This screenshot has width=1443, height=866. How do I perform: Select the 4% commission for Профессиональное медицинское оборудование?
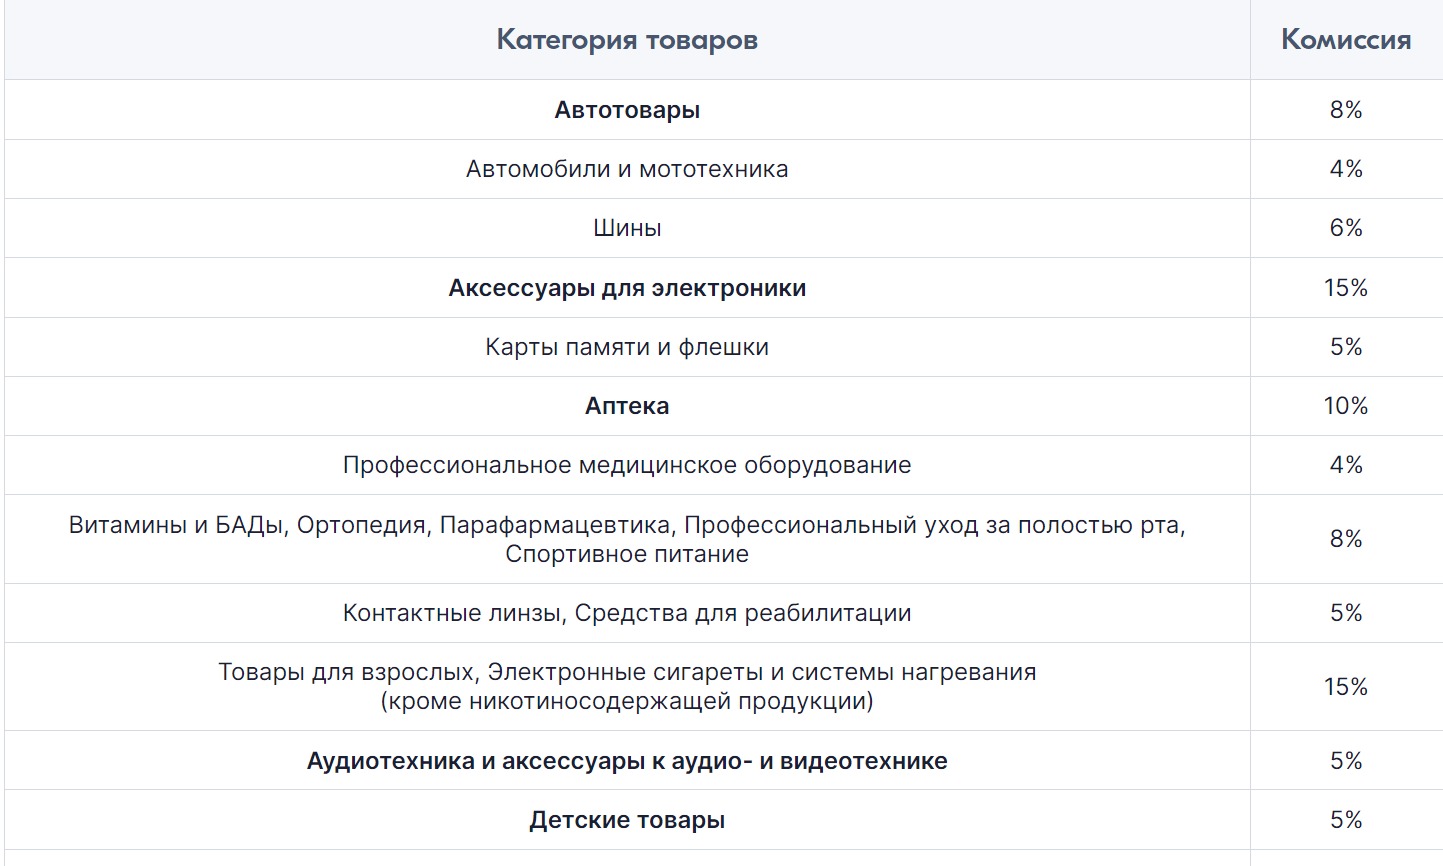pos(1346,465)
